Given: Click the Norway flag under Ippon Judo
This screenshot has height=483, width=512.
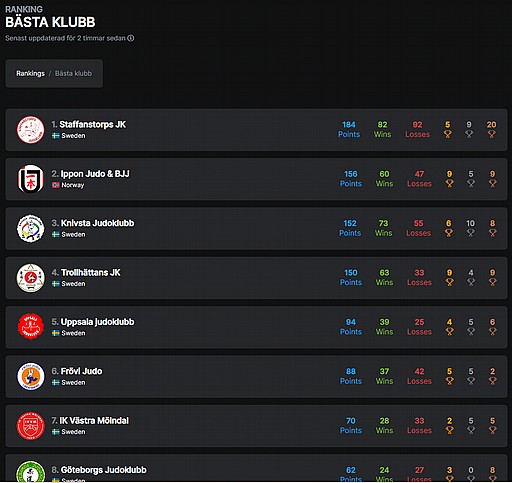Looking at the screenshot, I should (x=56, y=185).
